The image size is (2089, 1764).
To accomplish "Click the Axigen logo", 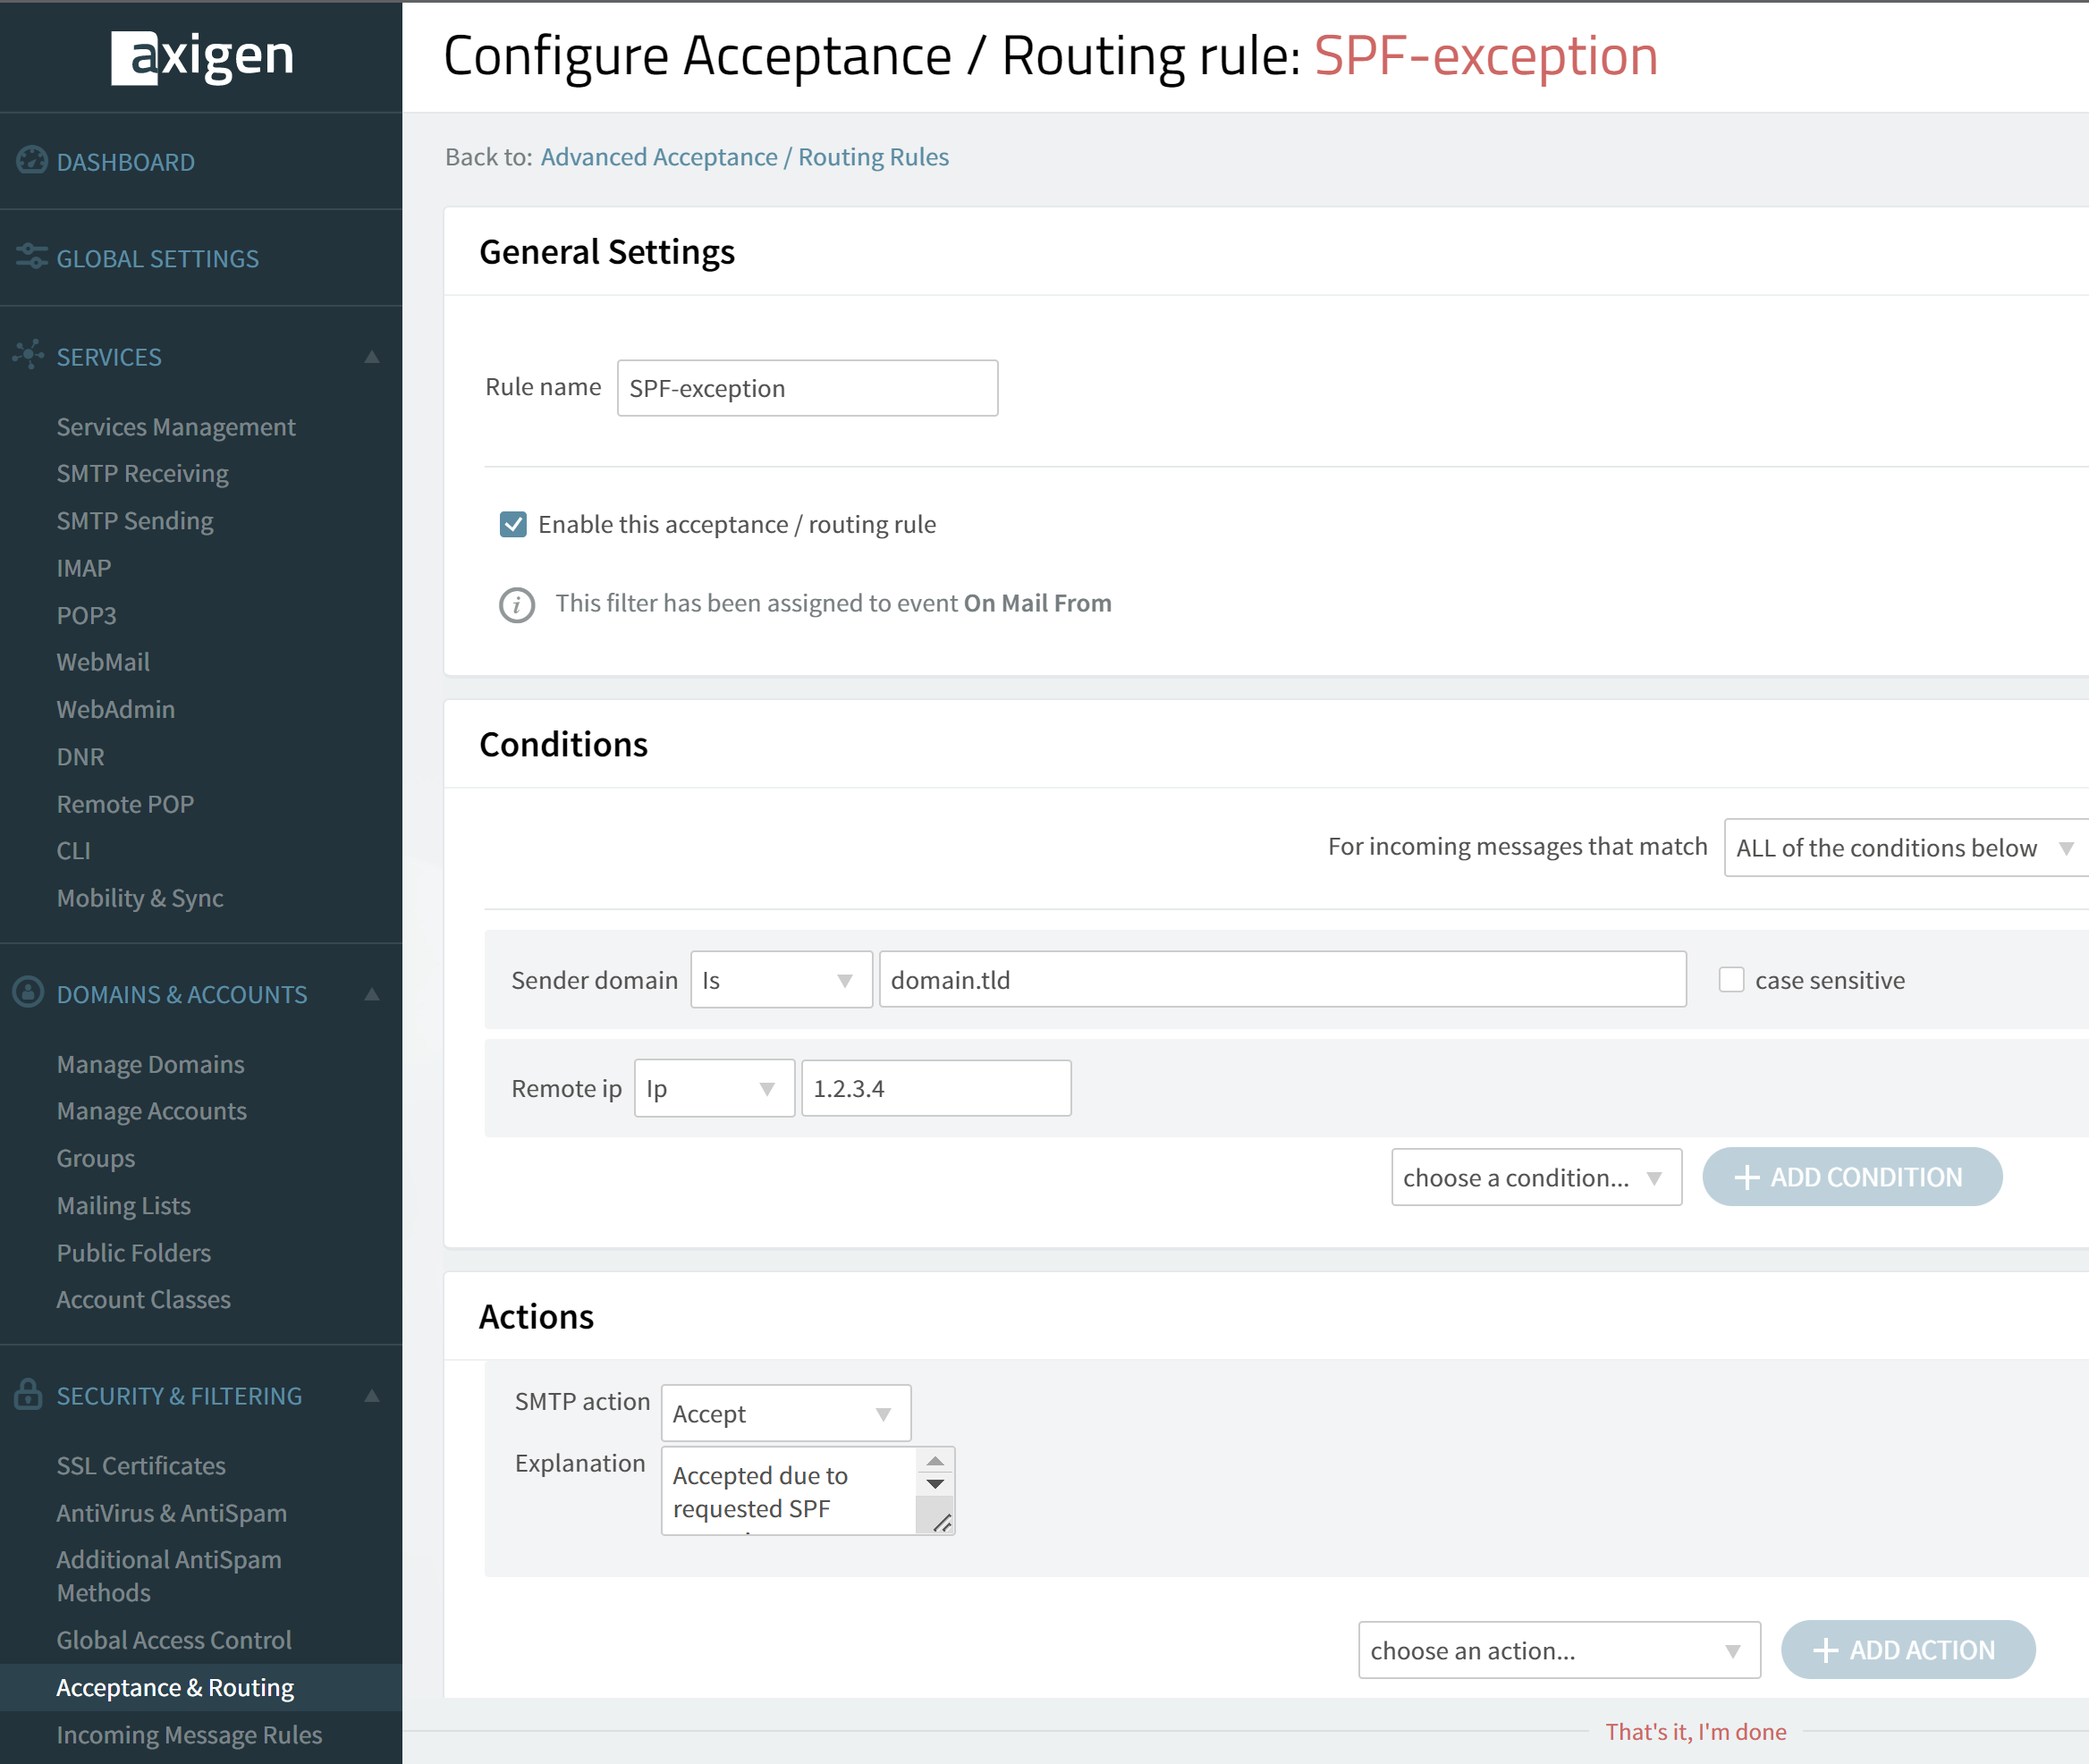I will pyautogui.click(x=203, y=56).
